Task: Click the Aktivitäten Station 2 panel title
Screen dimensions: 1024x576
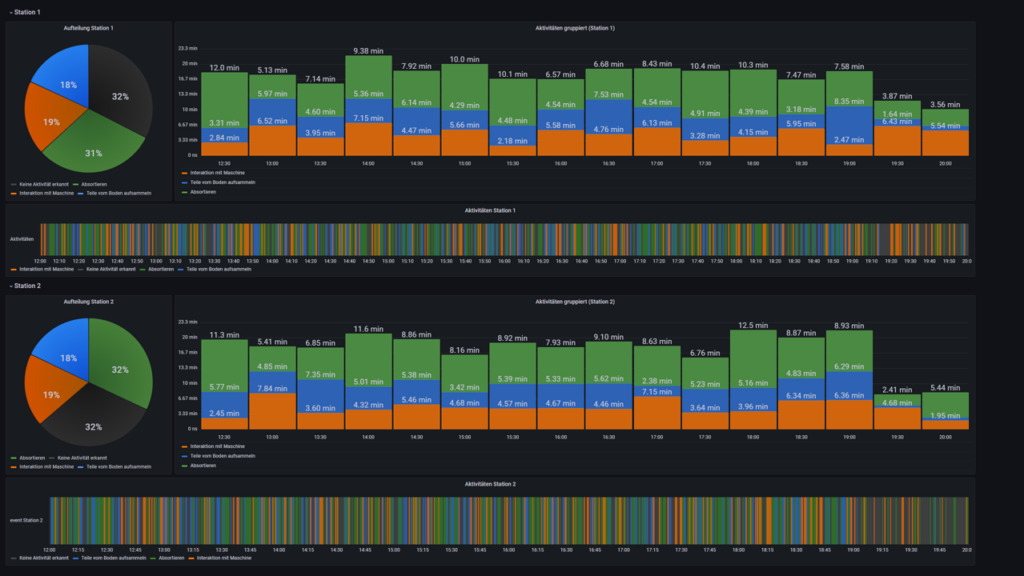Action: tap(490, 484)
